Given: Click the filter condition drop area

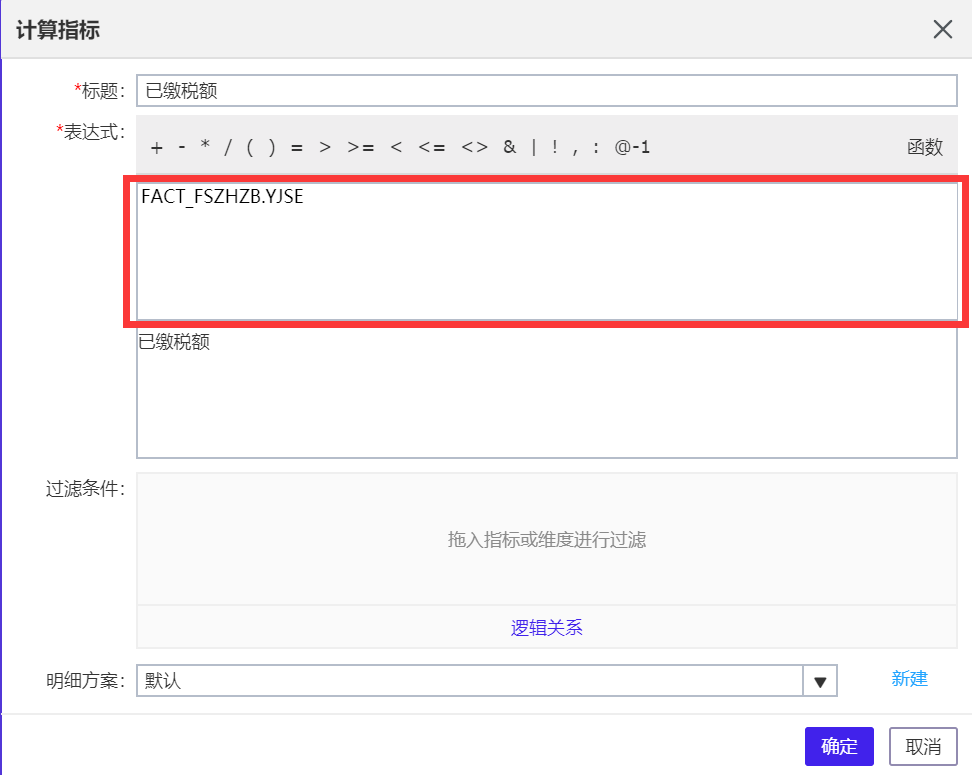Looking at the screenshot, I should tap(547, 539).
